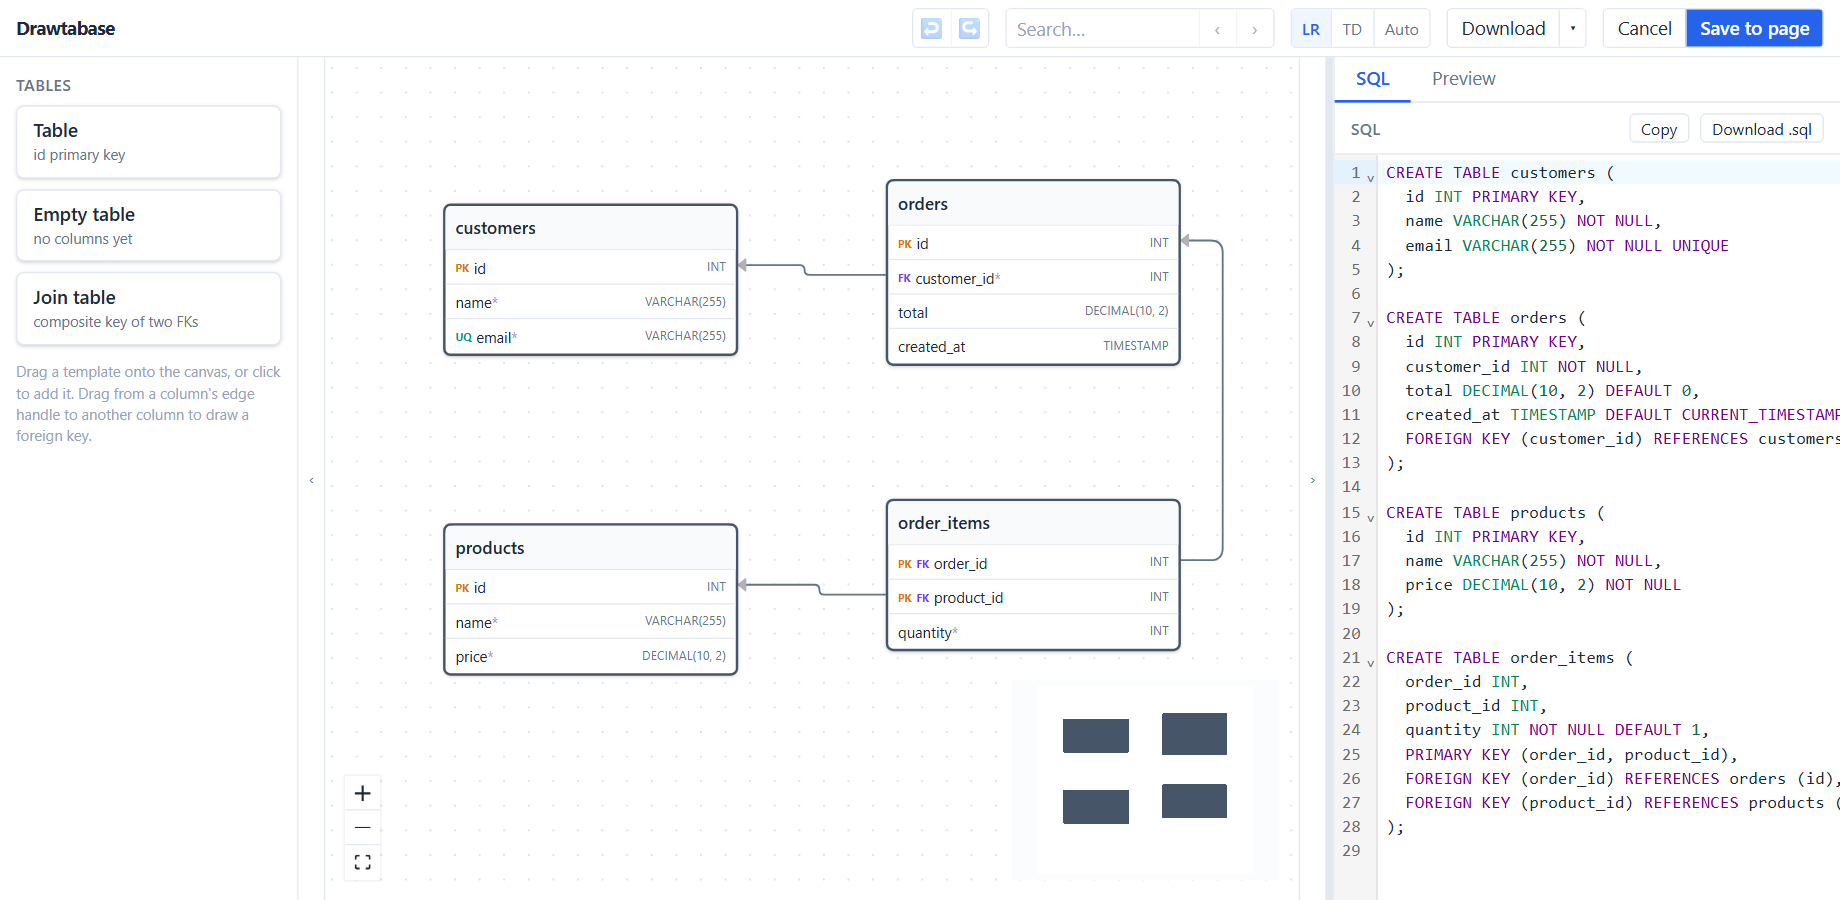Click the minimap overview in canvas
This screenshot has width=1840, height=900.
(x=1145, y=779)
